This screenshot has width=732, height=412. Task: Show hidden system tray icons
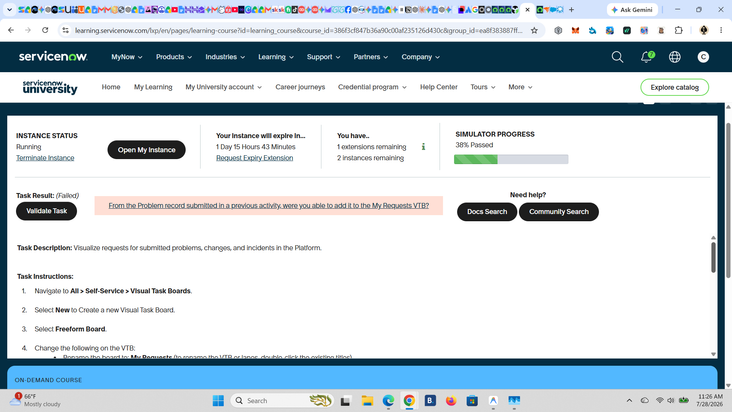629,400
